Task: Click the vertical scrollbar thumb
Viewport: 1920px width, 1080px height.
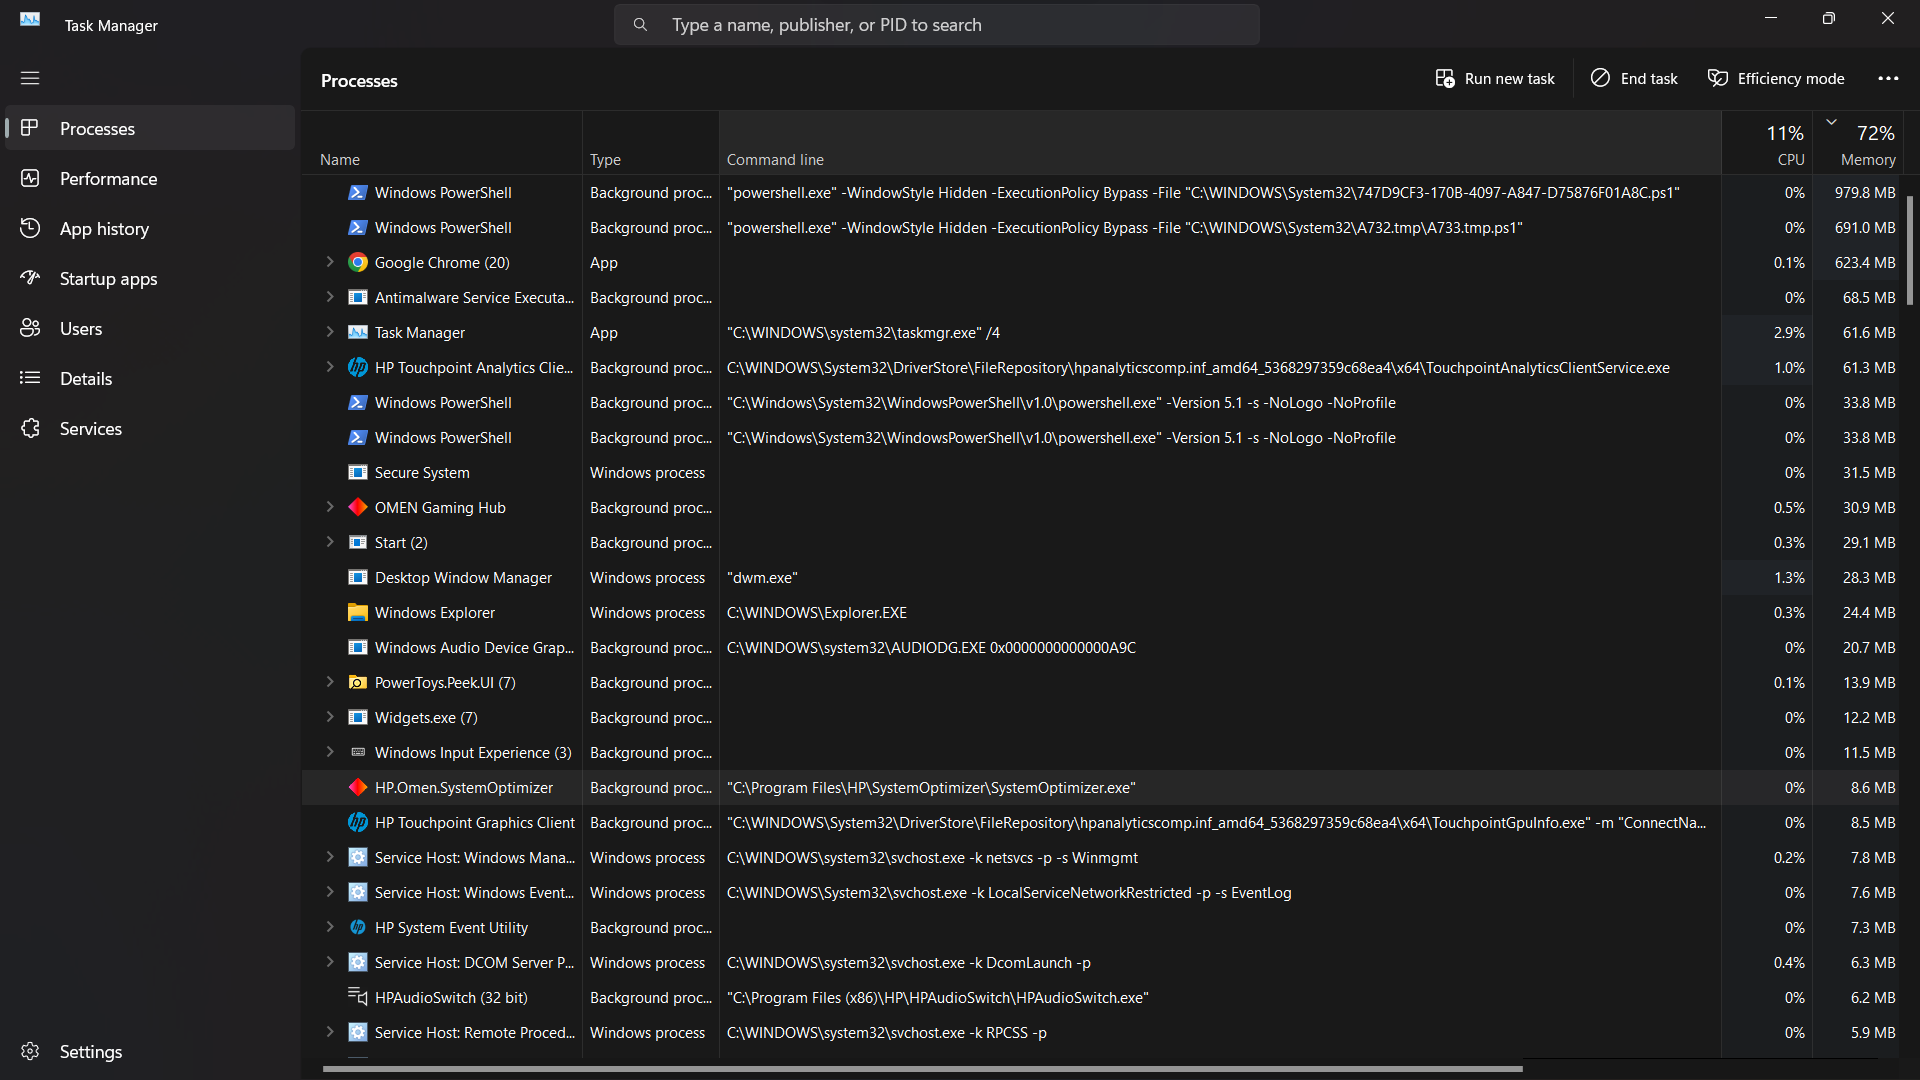Action: tap(1910, 250)
